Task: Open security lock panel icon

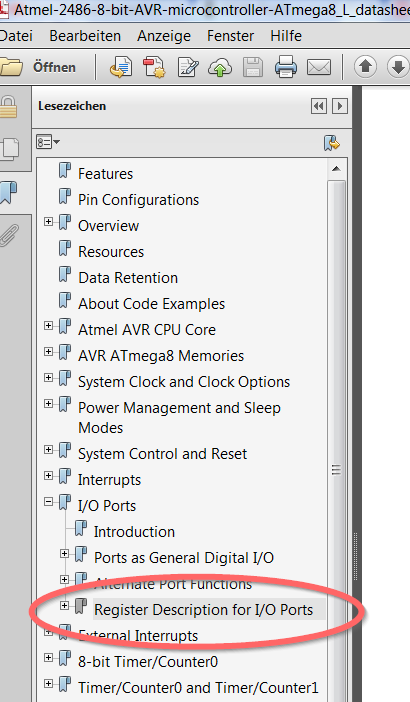Action: (8, 107)
